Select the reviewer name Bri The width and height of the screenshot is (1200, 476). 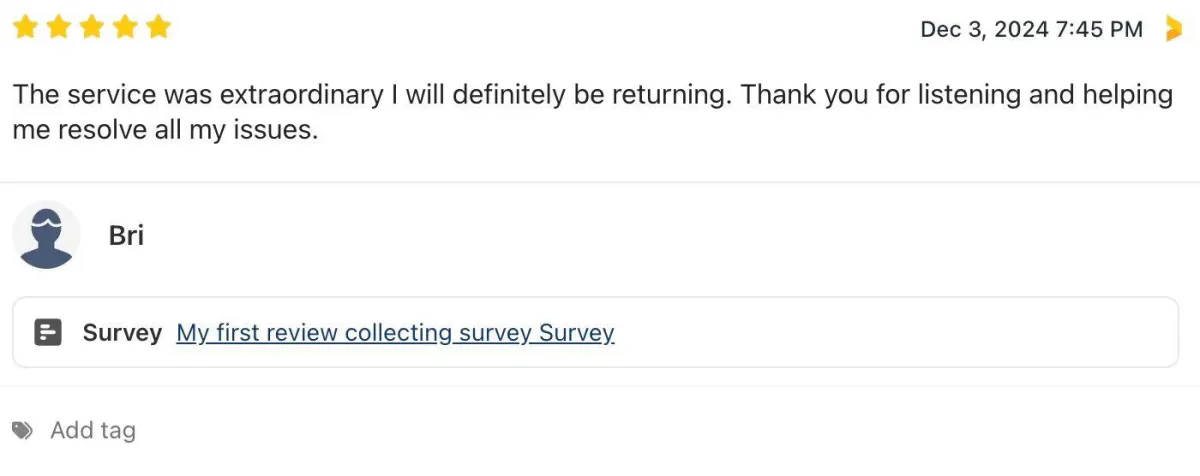[x=126, y=236]
